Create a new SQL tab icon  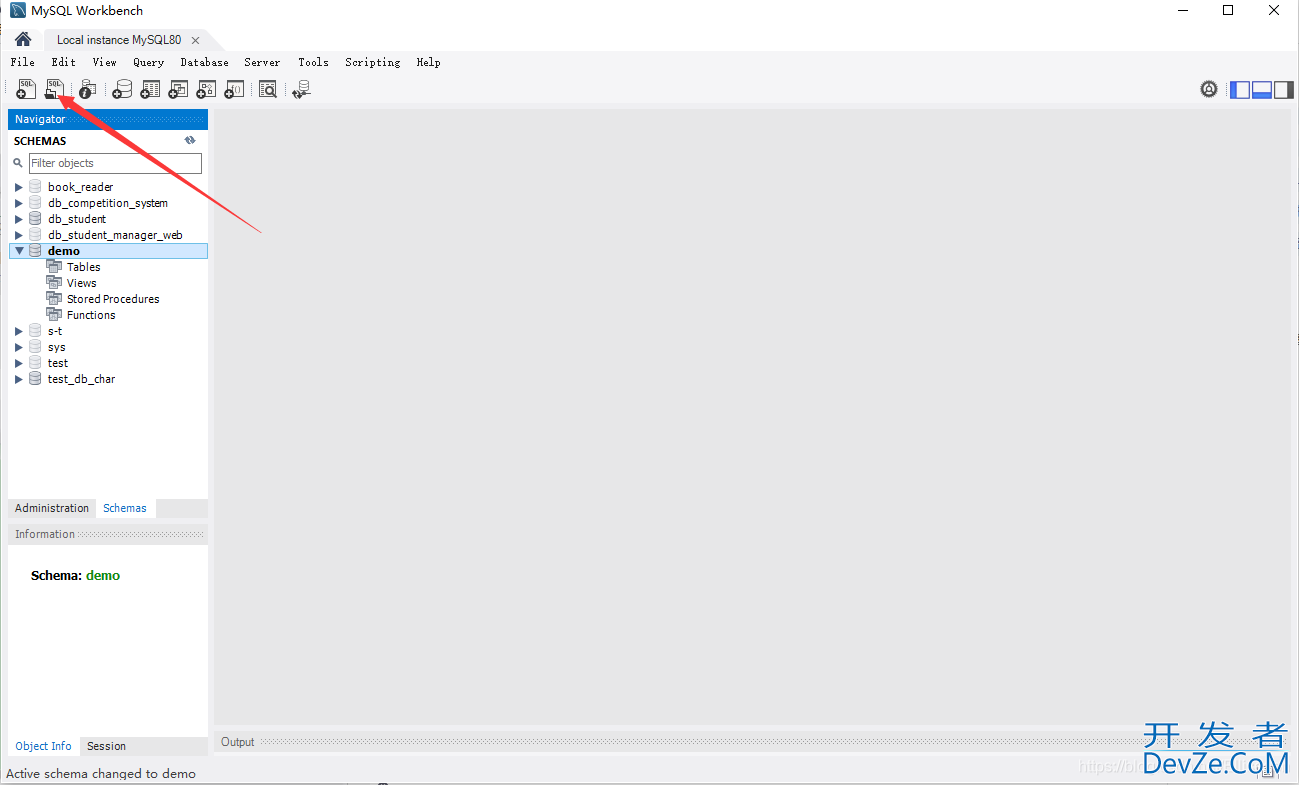click(26, 89)
